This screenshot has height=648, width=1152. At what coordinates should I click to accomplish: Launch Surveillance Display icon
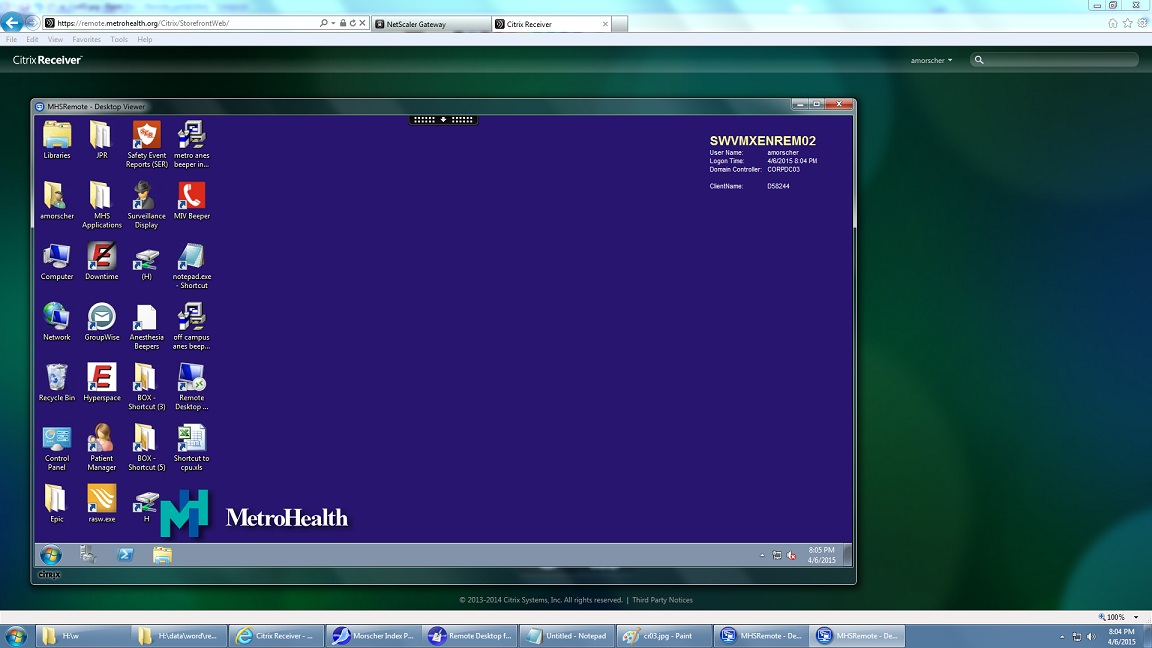[146, 205]
